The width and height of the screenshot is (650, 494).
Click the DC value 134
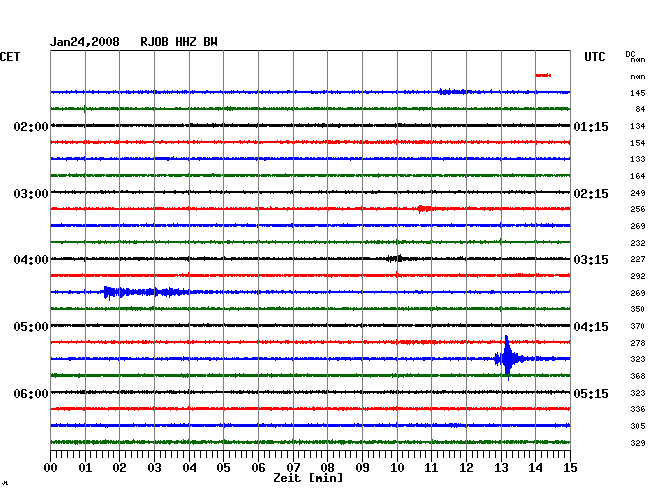point(638,126)
